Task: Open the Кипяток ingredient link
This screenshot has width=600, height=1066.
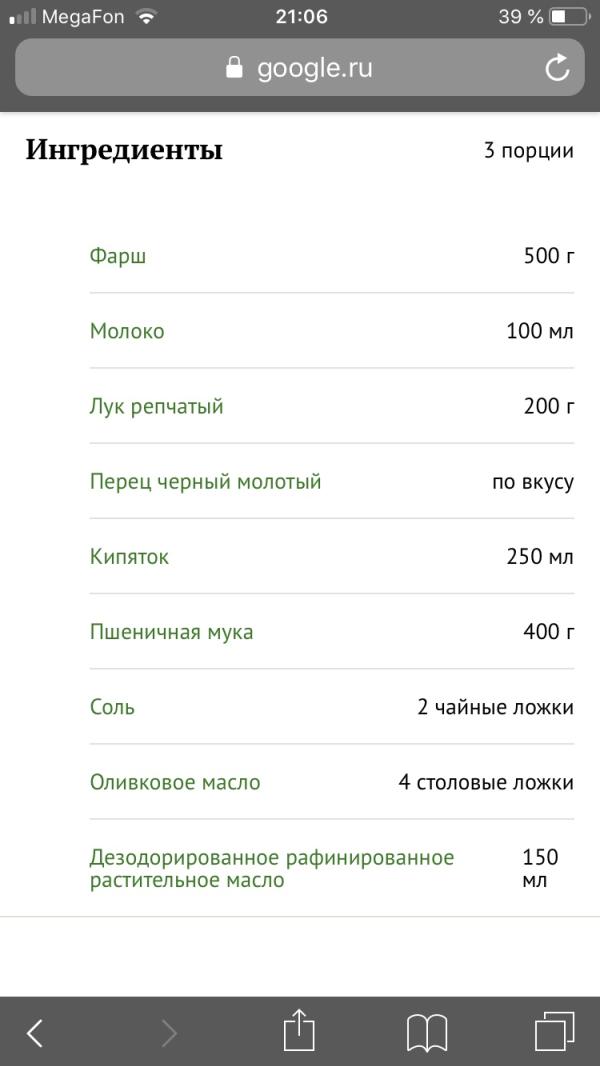Action: click(x=127, y=556)
